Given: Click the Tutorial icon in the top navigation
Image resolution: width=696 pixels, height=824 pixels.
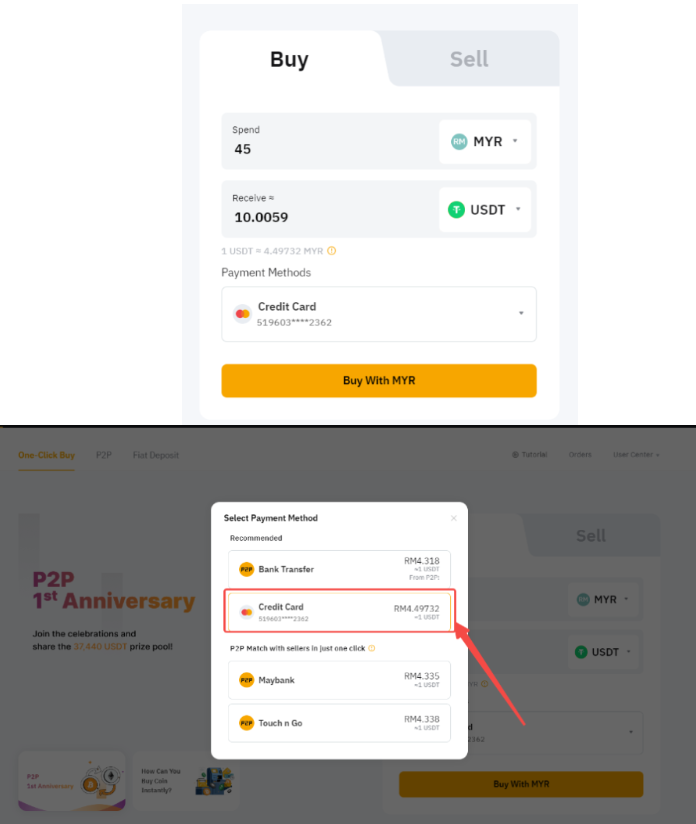Looking at the screenshot, I should (515, 455).
